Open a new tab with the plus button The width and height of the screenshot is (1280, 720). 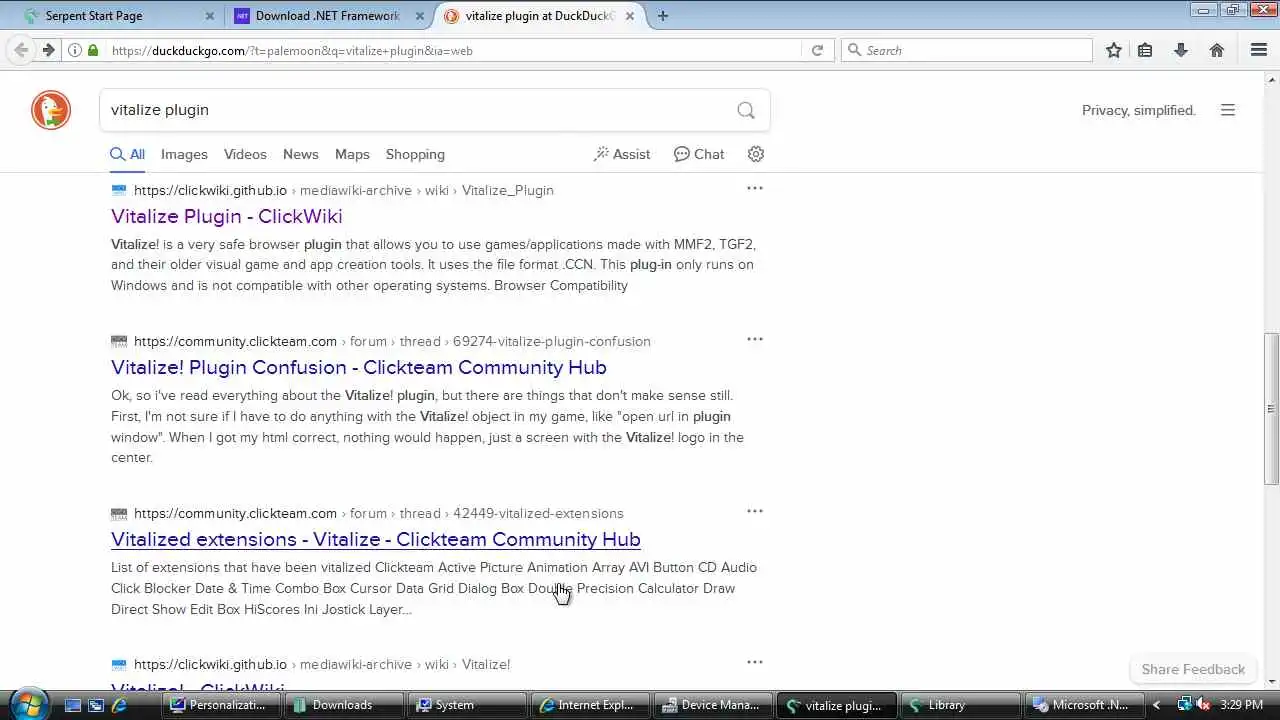[x=663, y=16]
